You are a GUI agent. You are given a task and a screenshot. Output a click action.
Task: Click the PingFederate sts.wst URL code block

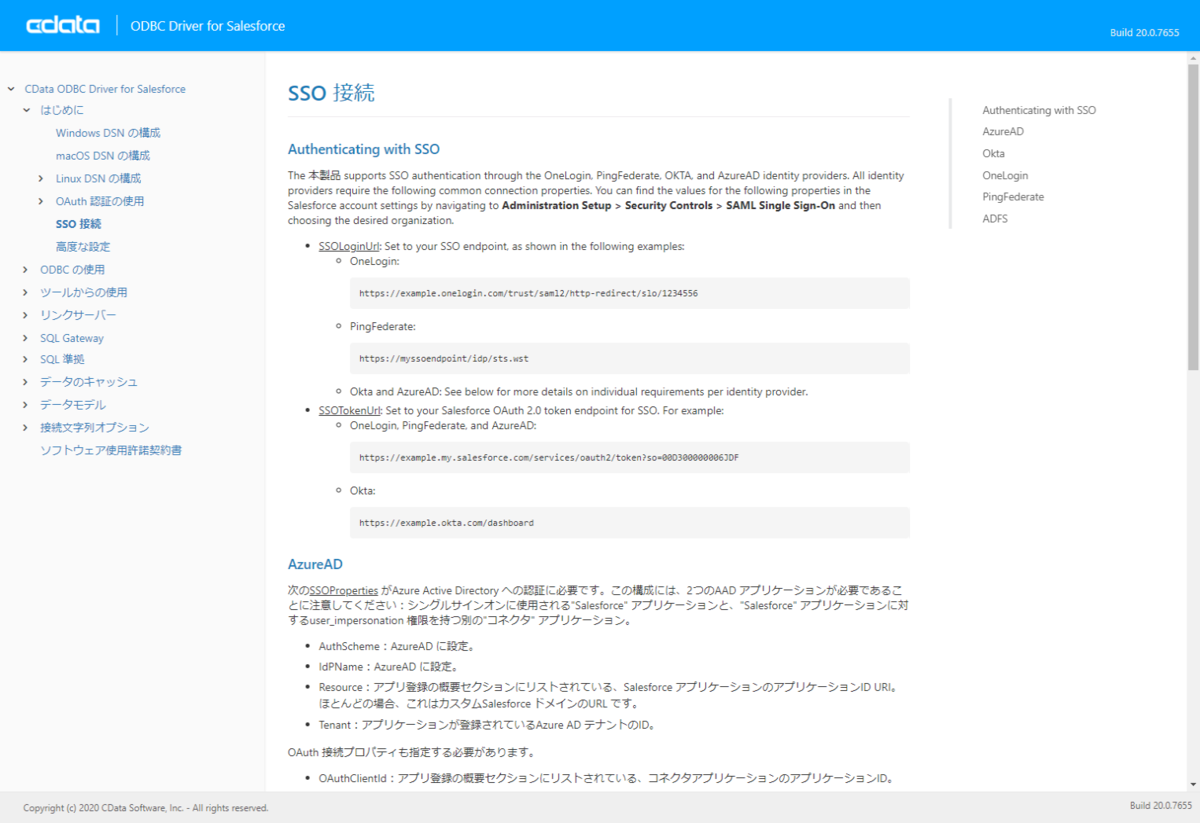(x=630, y=358)
